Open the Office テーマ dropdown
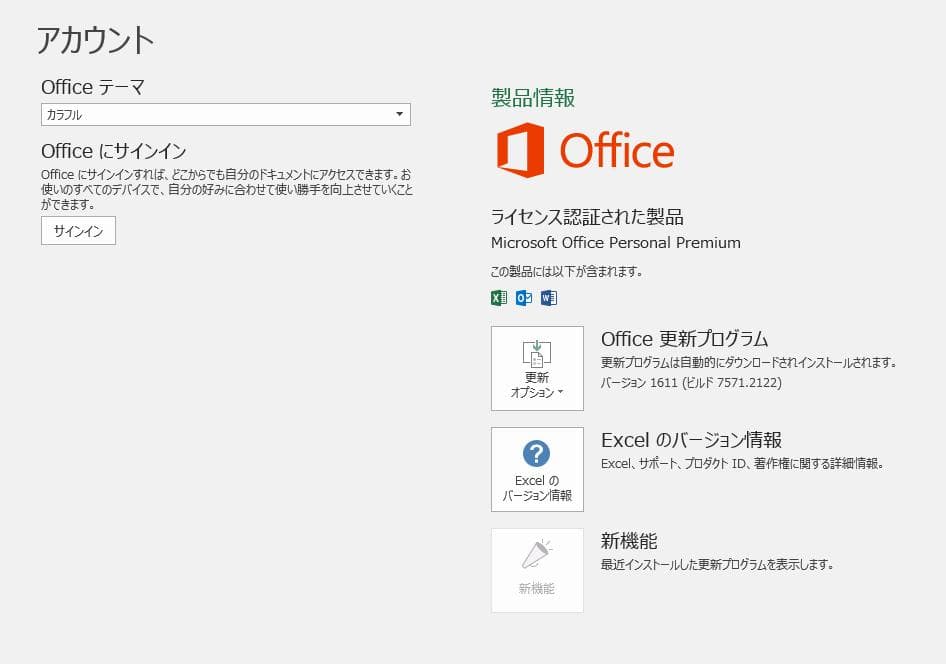Screen dimensions: 946x664 (x=399, y=114)
